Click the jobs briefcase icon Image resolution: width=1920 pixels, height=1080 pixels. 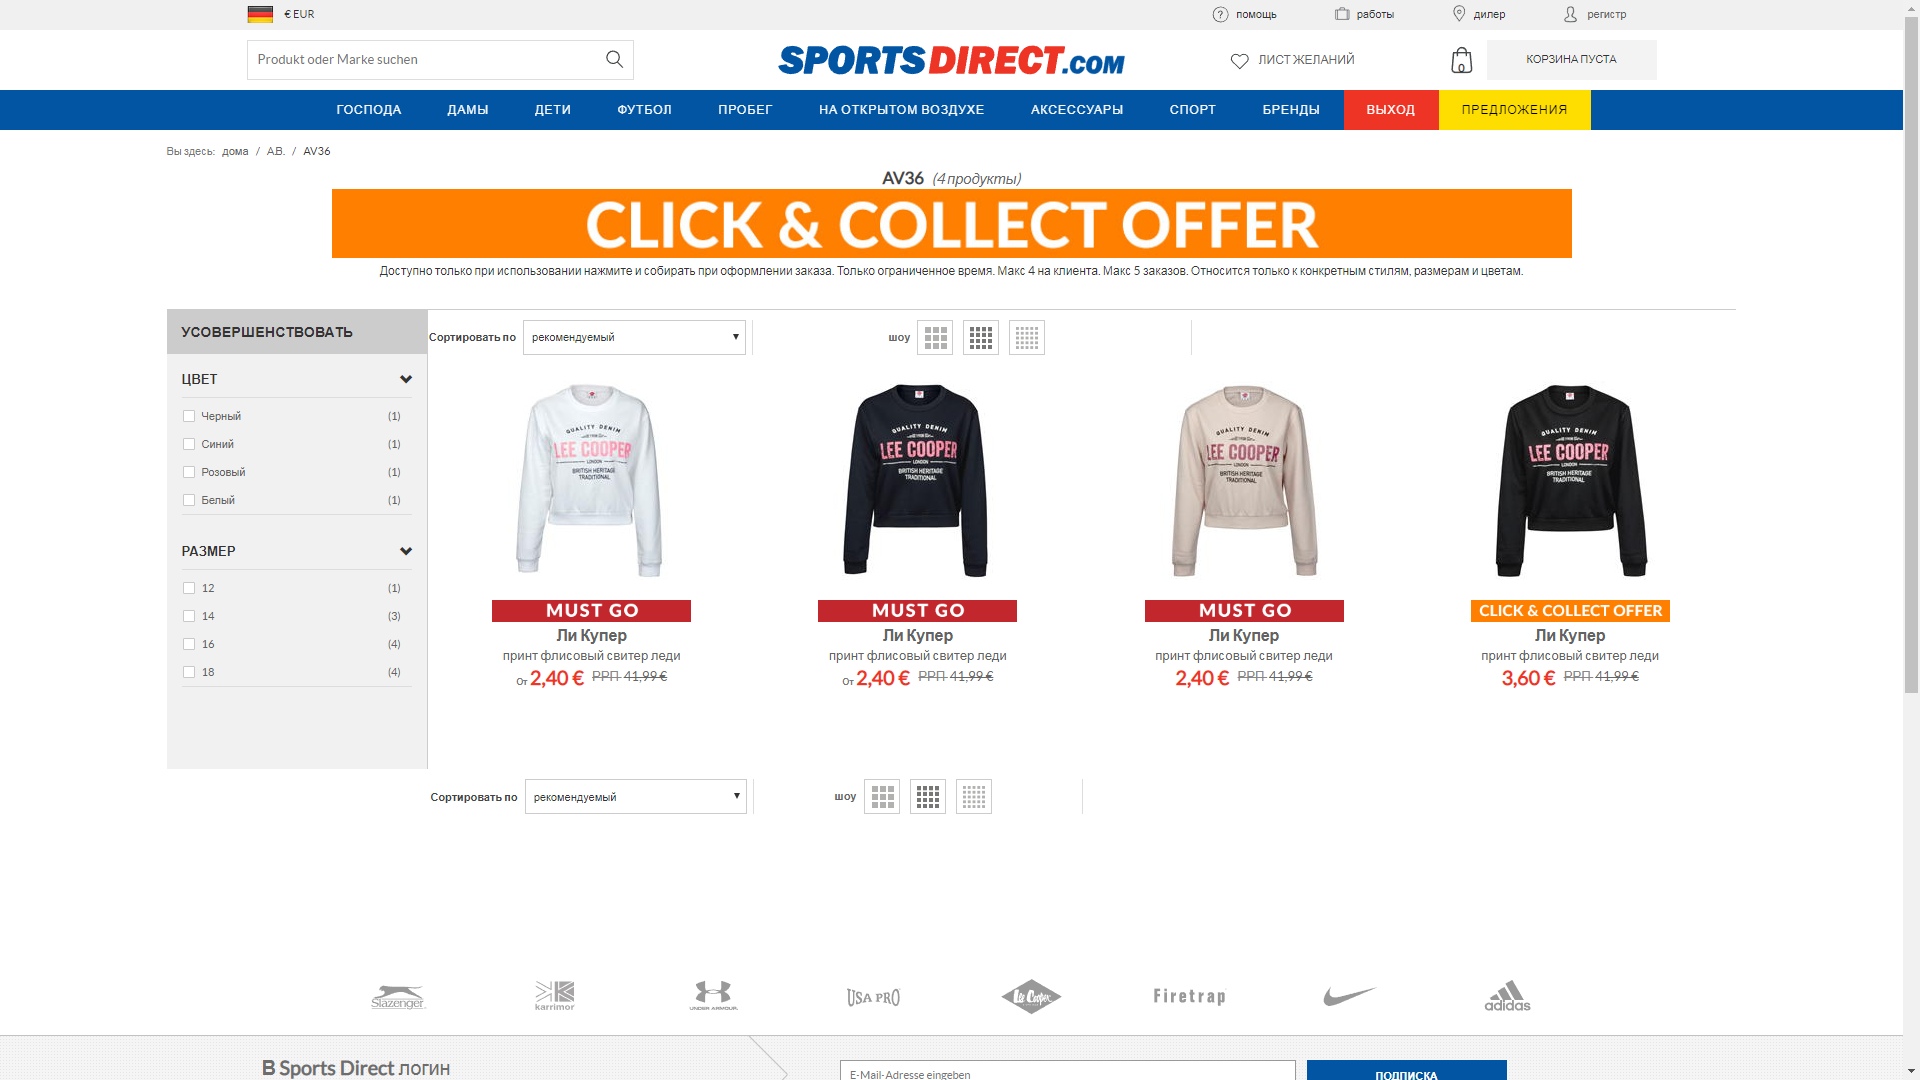[x=1342, y=14]
